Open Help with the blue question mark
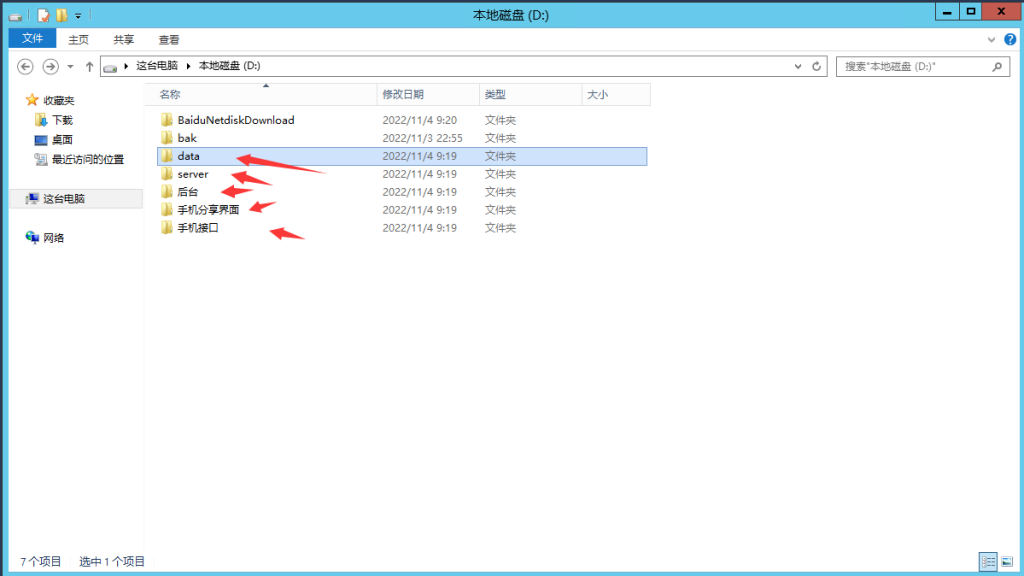Viewport: 1024px width, 576px height. [x=1007, y=40]
